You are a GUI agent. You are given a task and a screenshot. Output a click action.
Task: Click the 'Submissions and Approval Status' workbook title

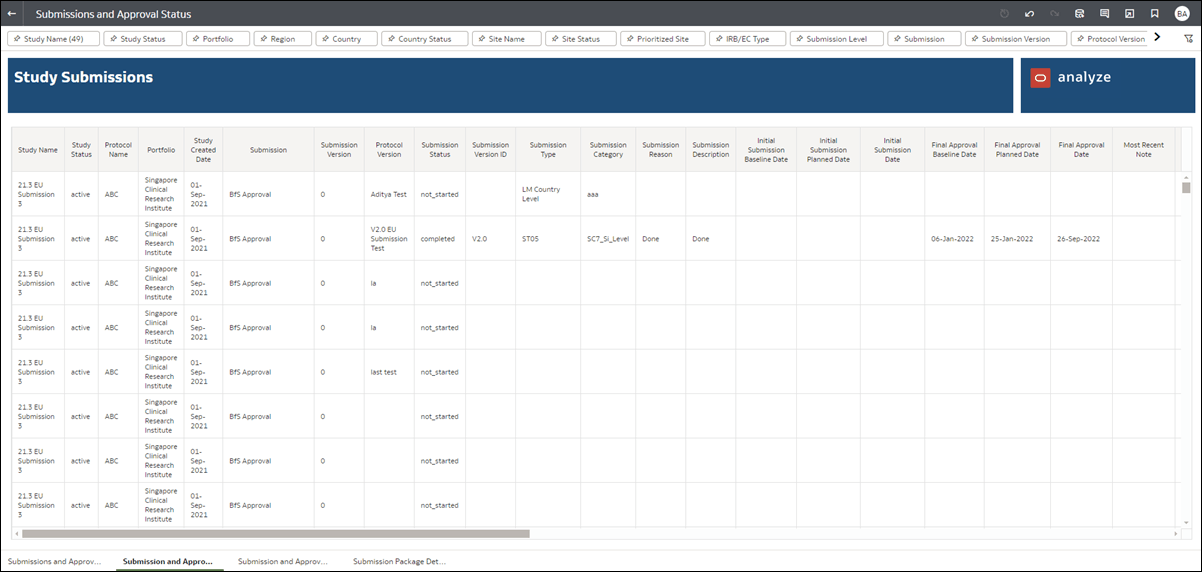tap(113, 14)
